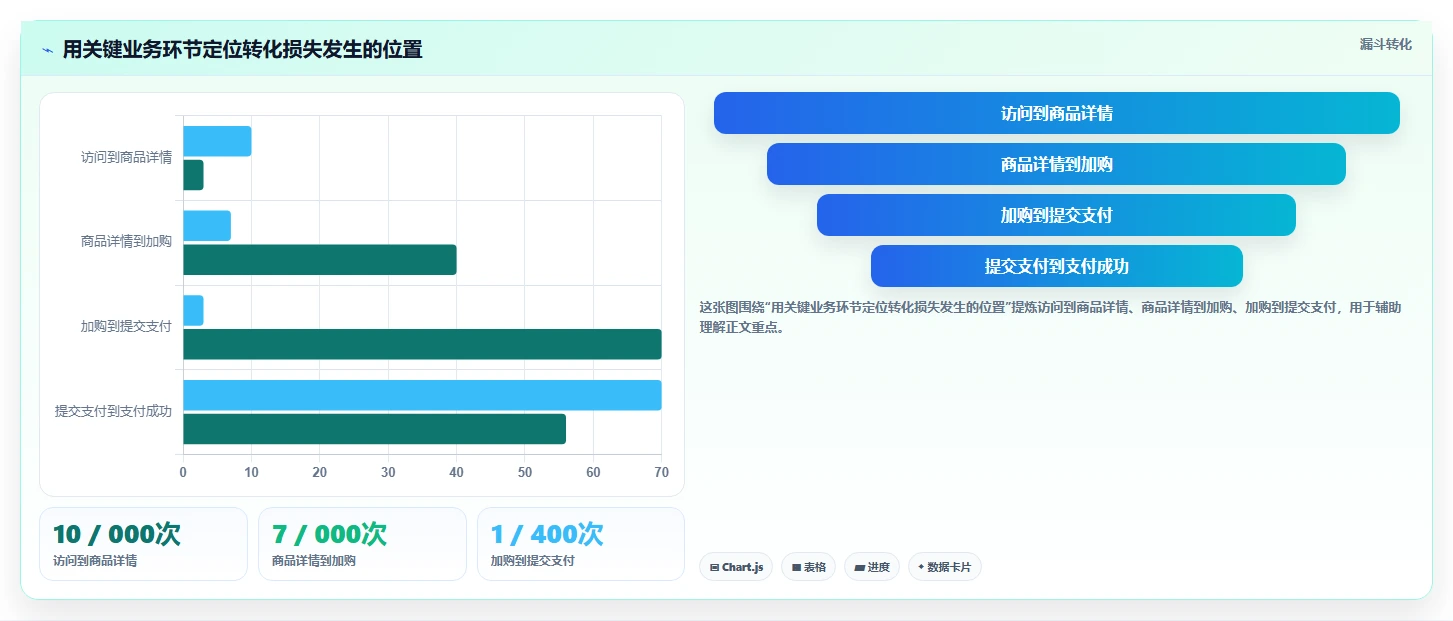Click the y-axis label 商品详情到加购
This screenshot has width=1453, height=621.
point(126,241)
